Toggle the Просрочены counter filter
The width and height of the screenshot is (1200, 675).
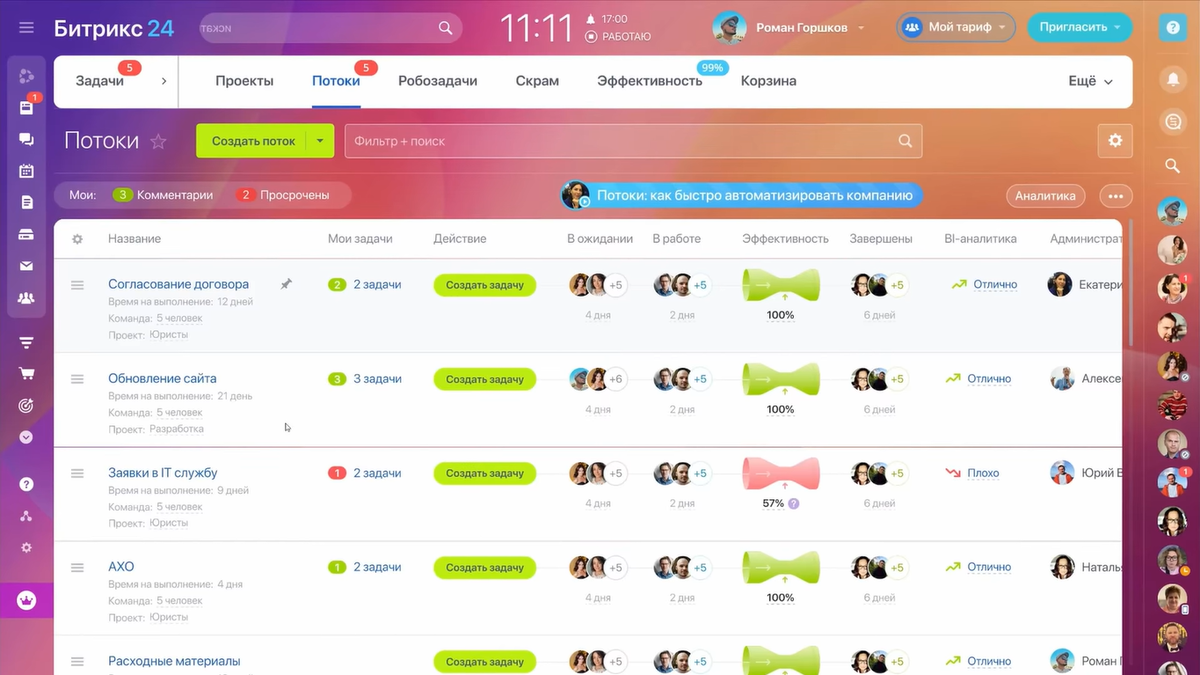[x=283, y=195]
